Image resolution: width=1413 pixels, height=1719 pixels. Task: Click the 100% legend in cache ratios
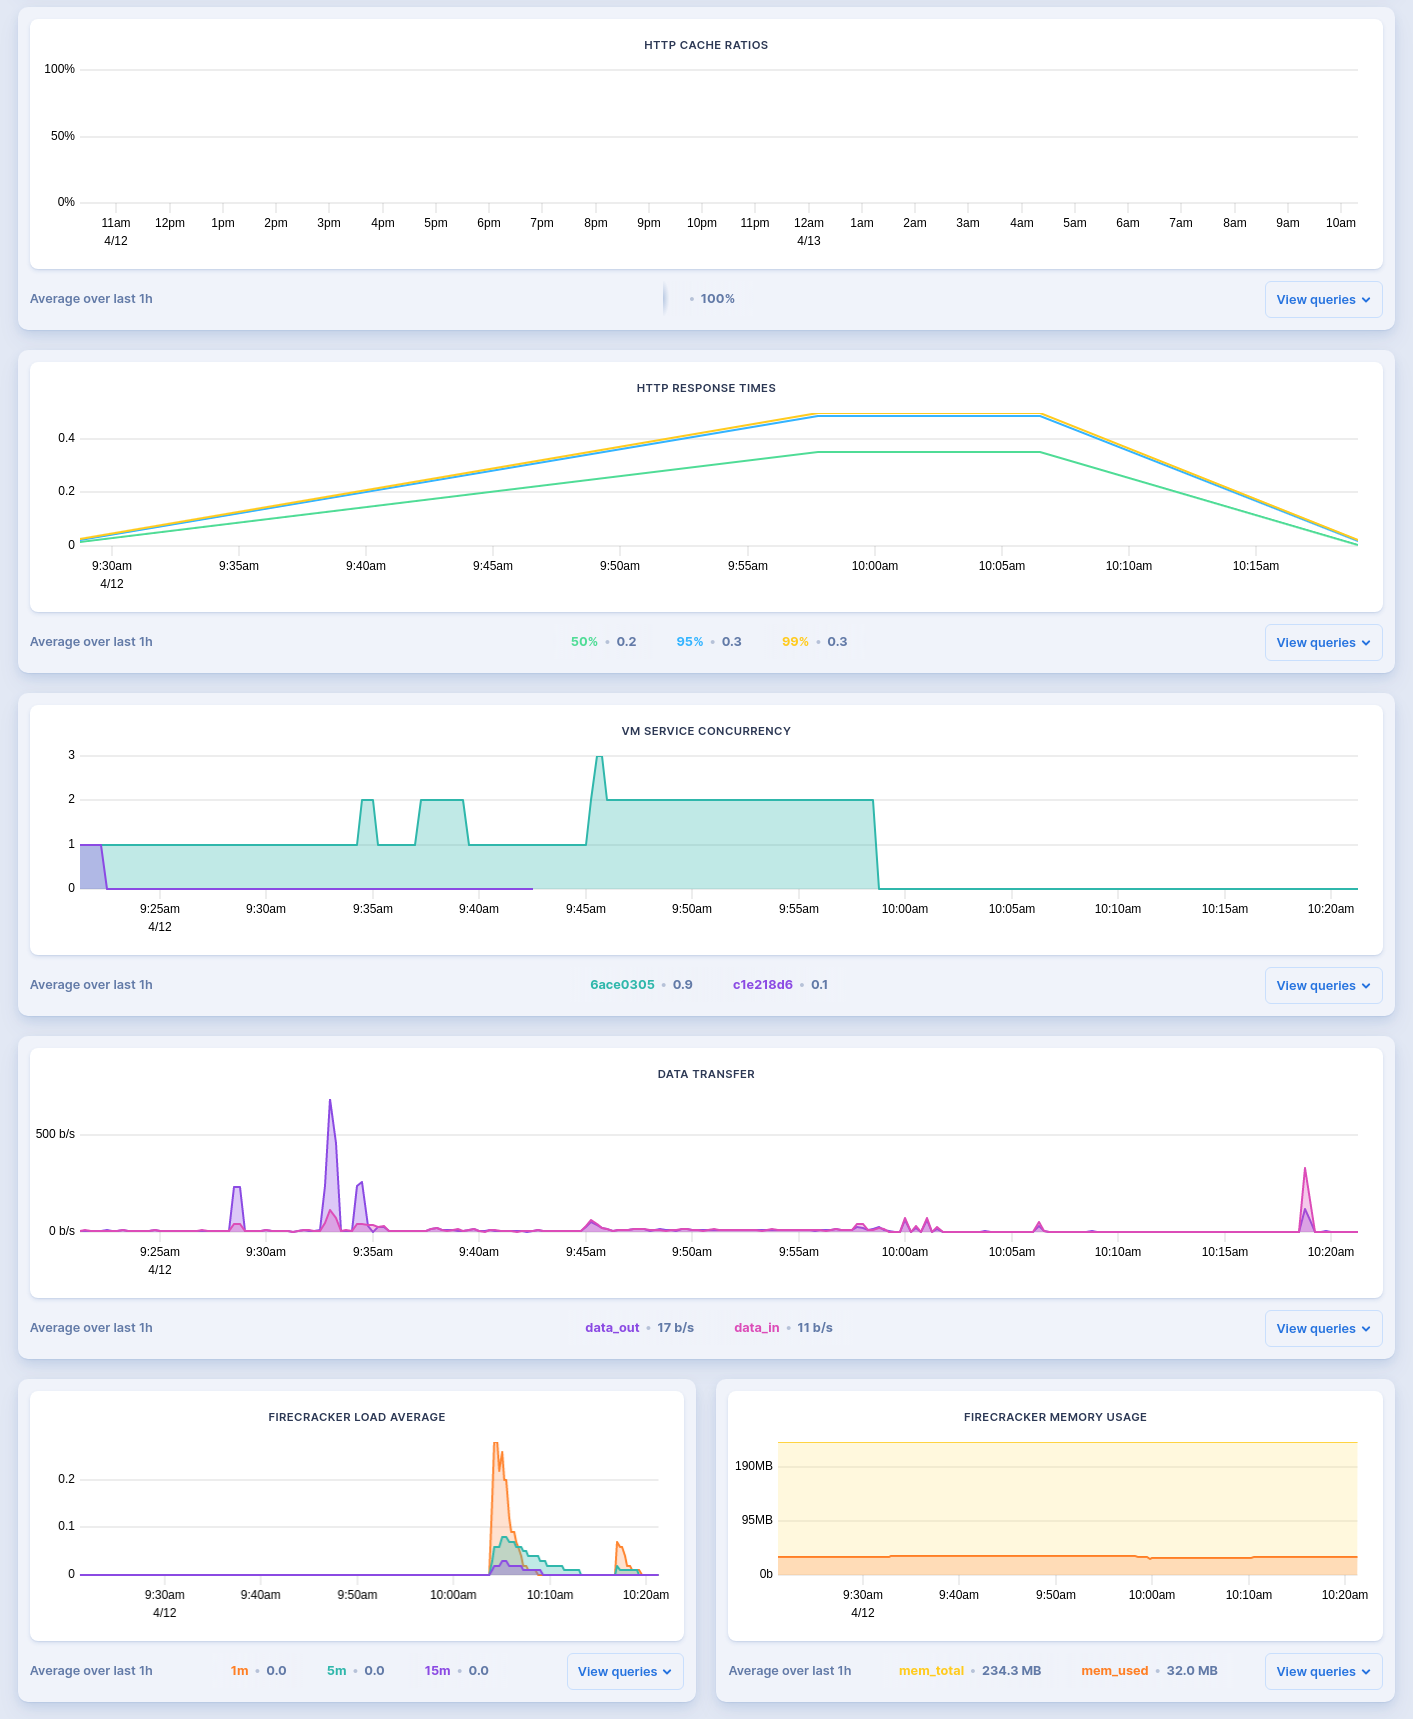coord(717,299)
